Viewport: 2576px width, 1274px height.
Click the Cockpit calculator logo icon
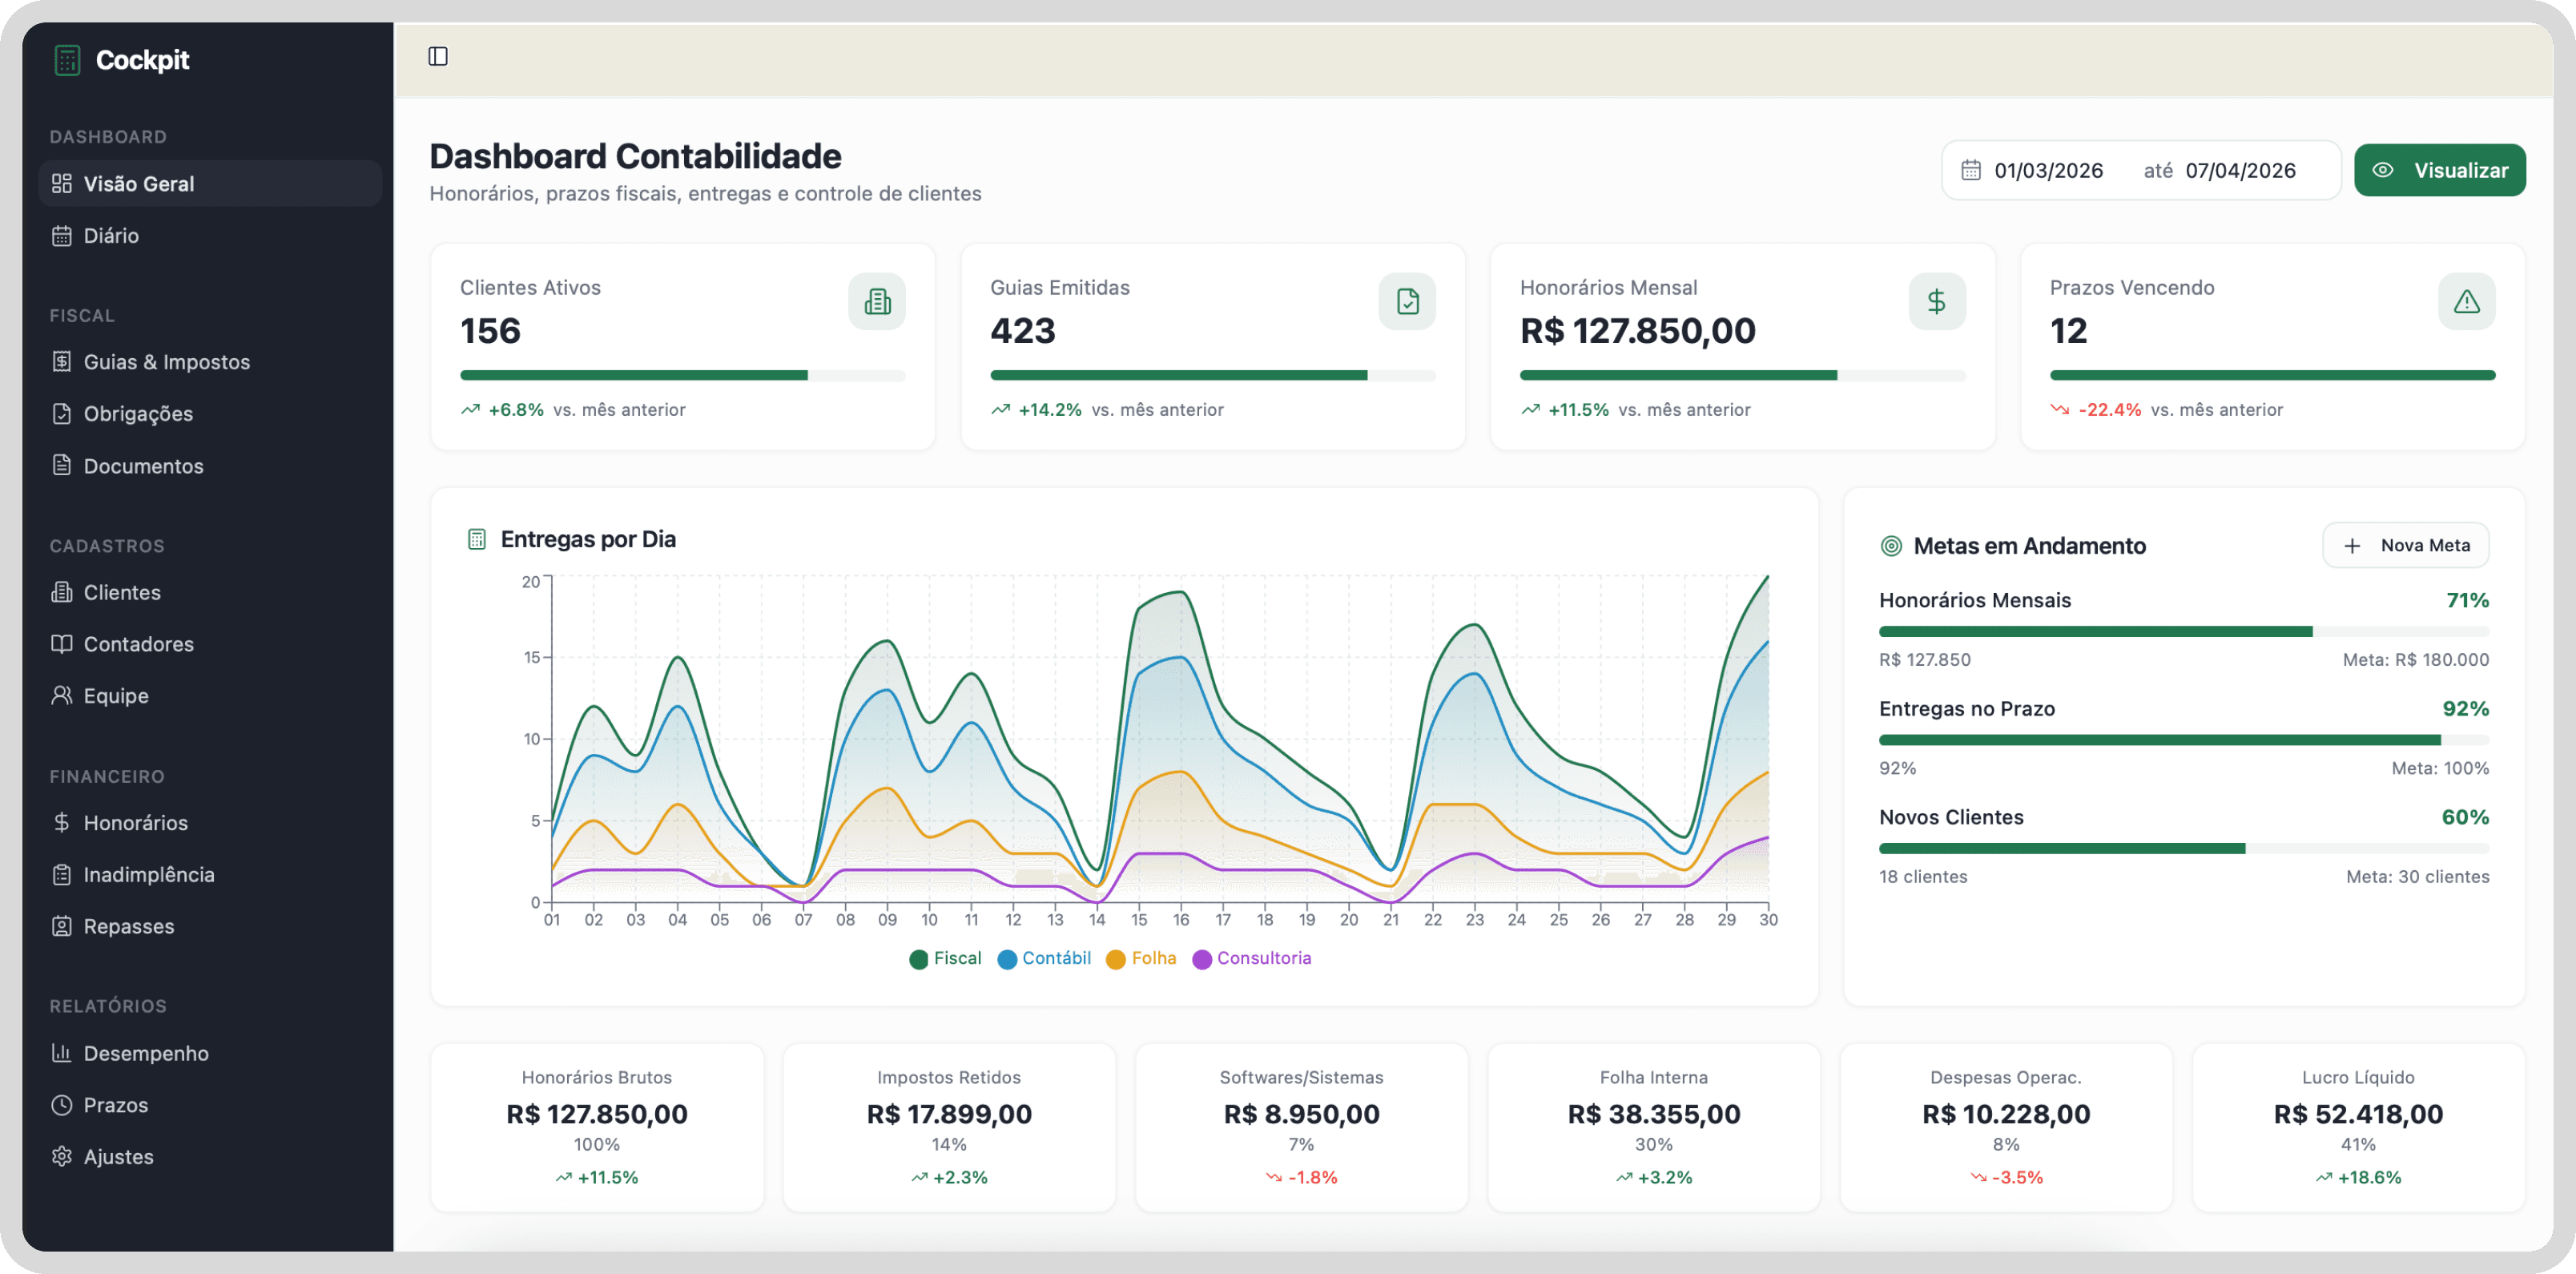pyautogui.click(x=67, y=60)
